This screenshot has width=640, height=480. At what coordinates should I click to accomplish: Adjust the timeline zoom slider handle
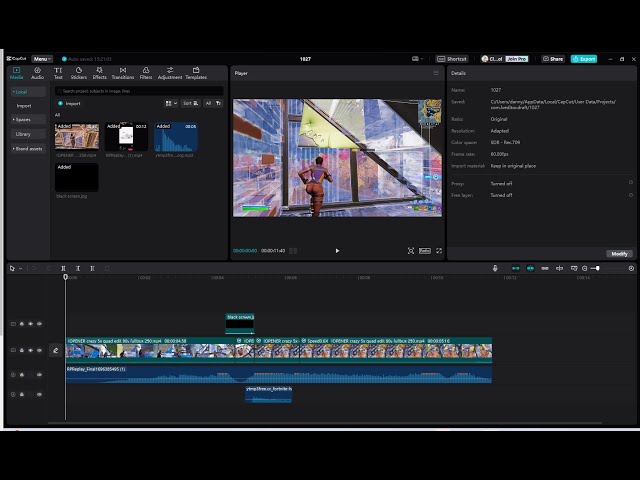598,268
